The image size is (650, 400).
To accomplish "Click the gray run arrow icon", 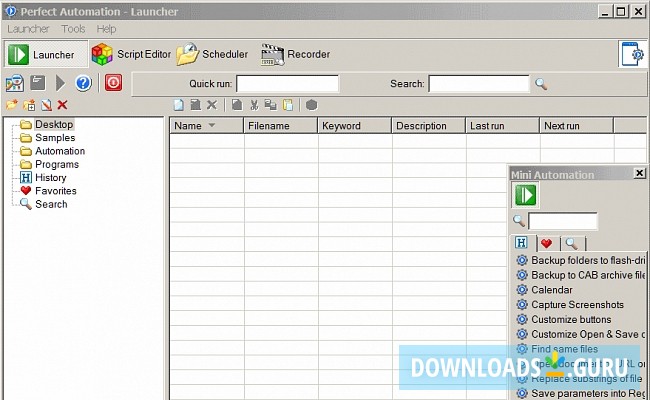I will click(61, 83).
